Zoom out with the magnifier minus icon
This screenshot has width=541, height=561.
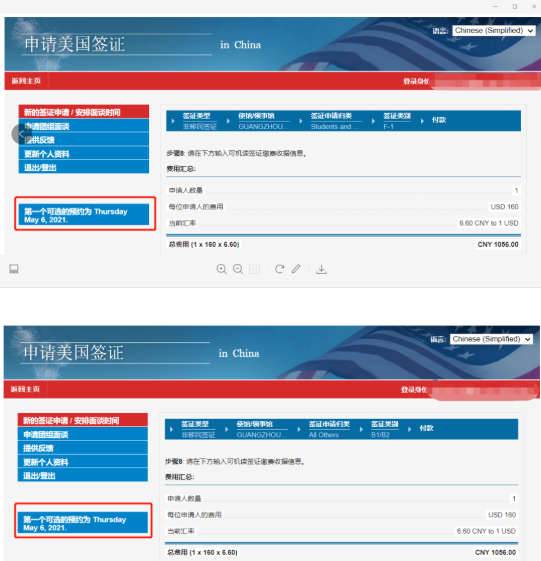(238, 269)
